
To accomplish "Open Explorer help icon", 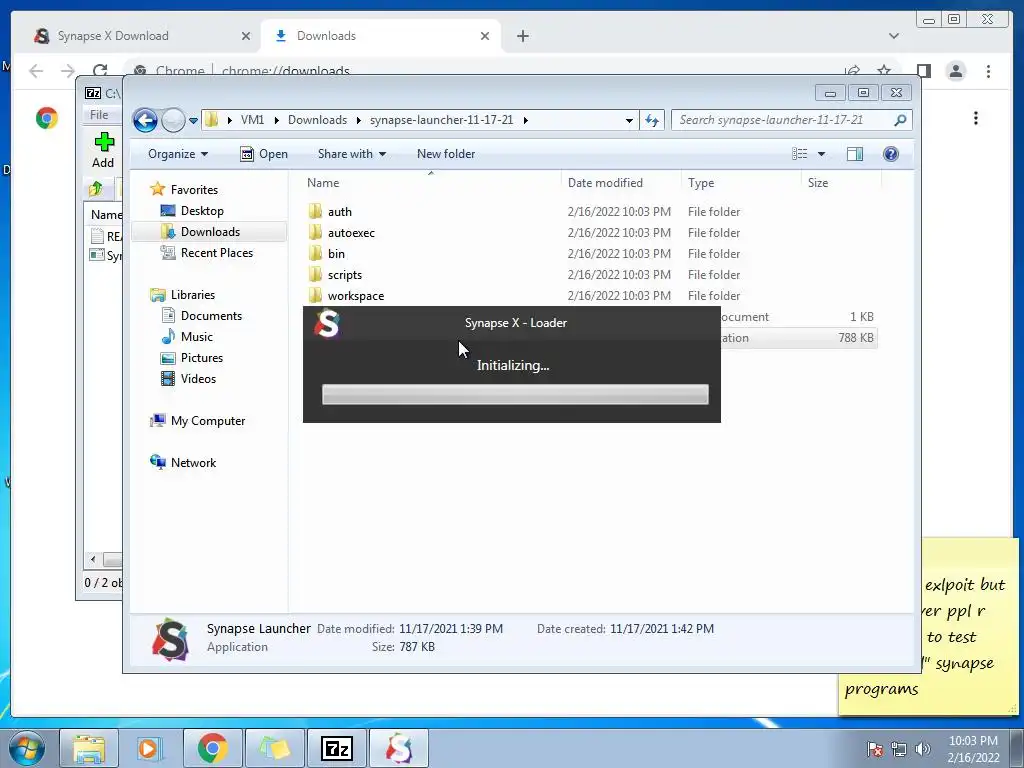I will [891, 154].
